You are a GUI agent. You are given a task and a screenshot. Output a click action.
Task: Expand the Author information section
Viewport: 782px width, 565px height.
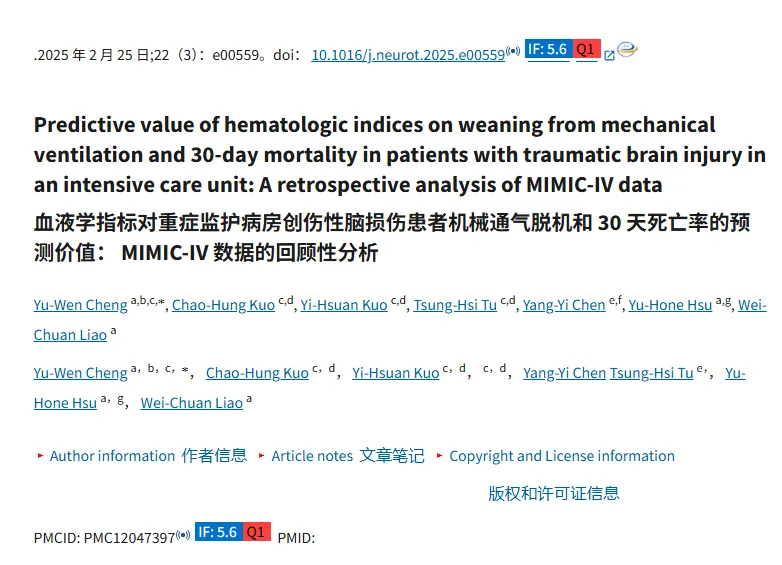[113, 456]
